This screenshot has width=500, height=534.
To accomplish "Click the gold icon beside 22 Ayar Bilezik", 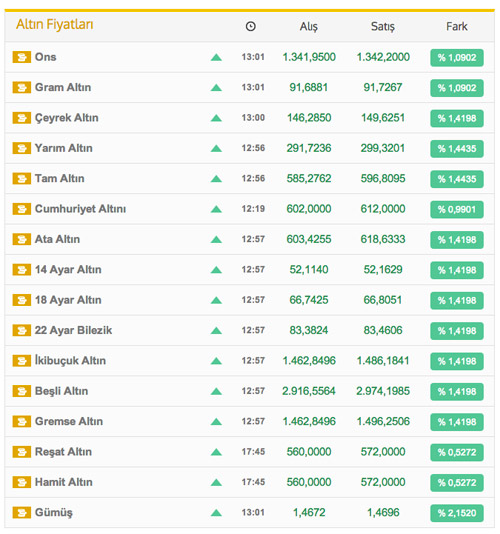I will pos(21,330).
